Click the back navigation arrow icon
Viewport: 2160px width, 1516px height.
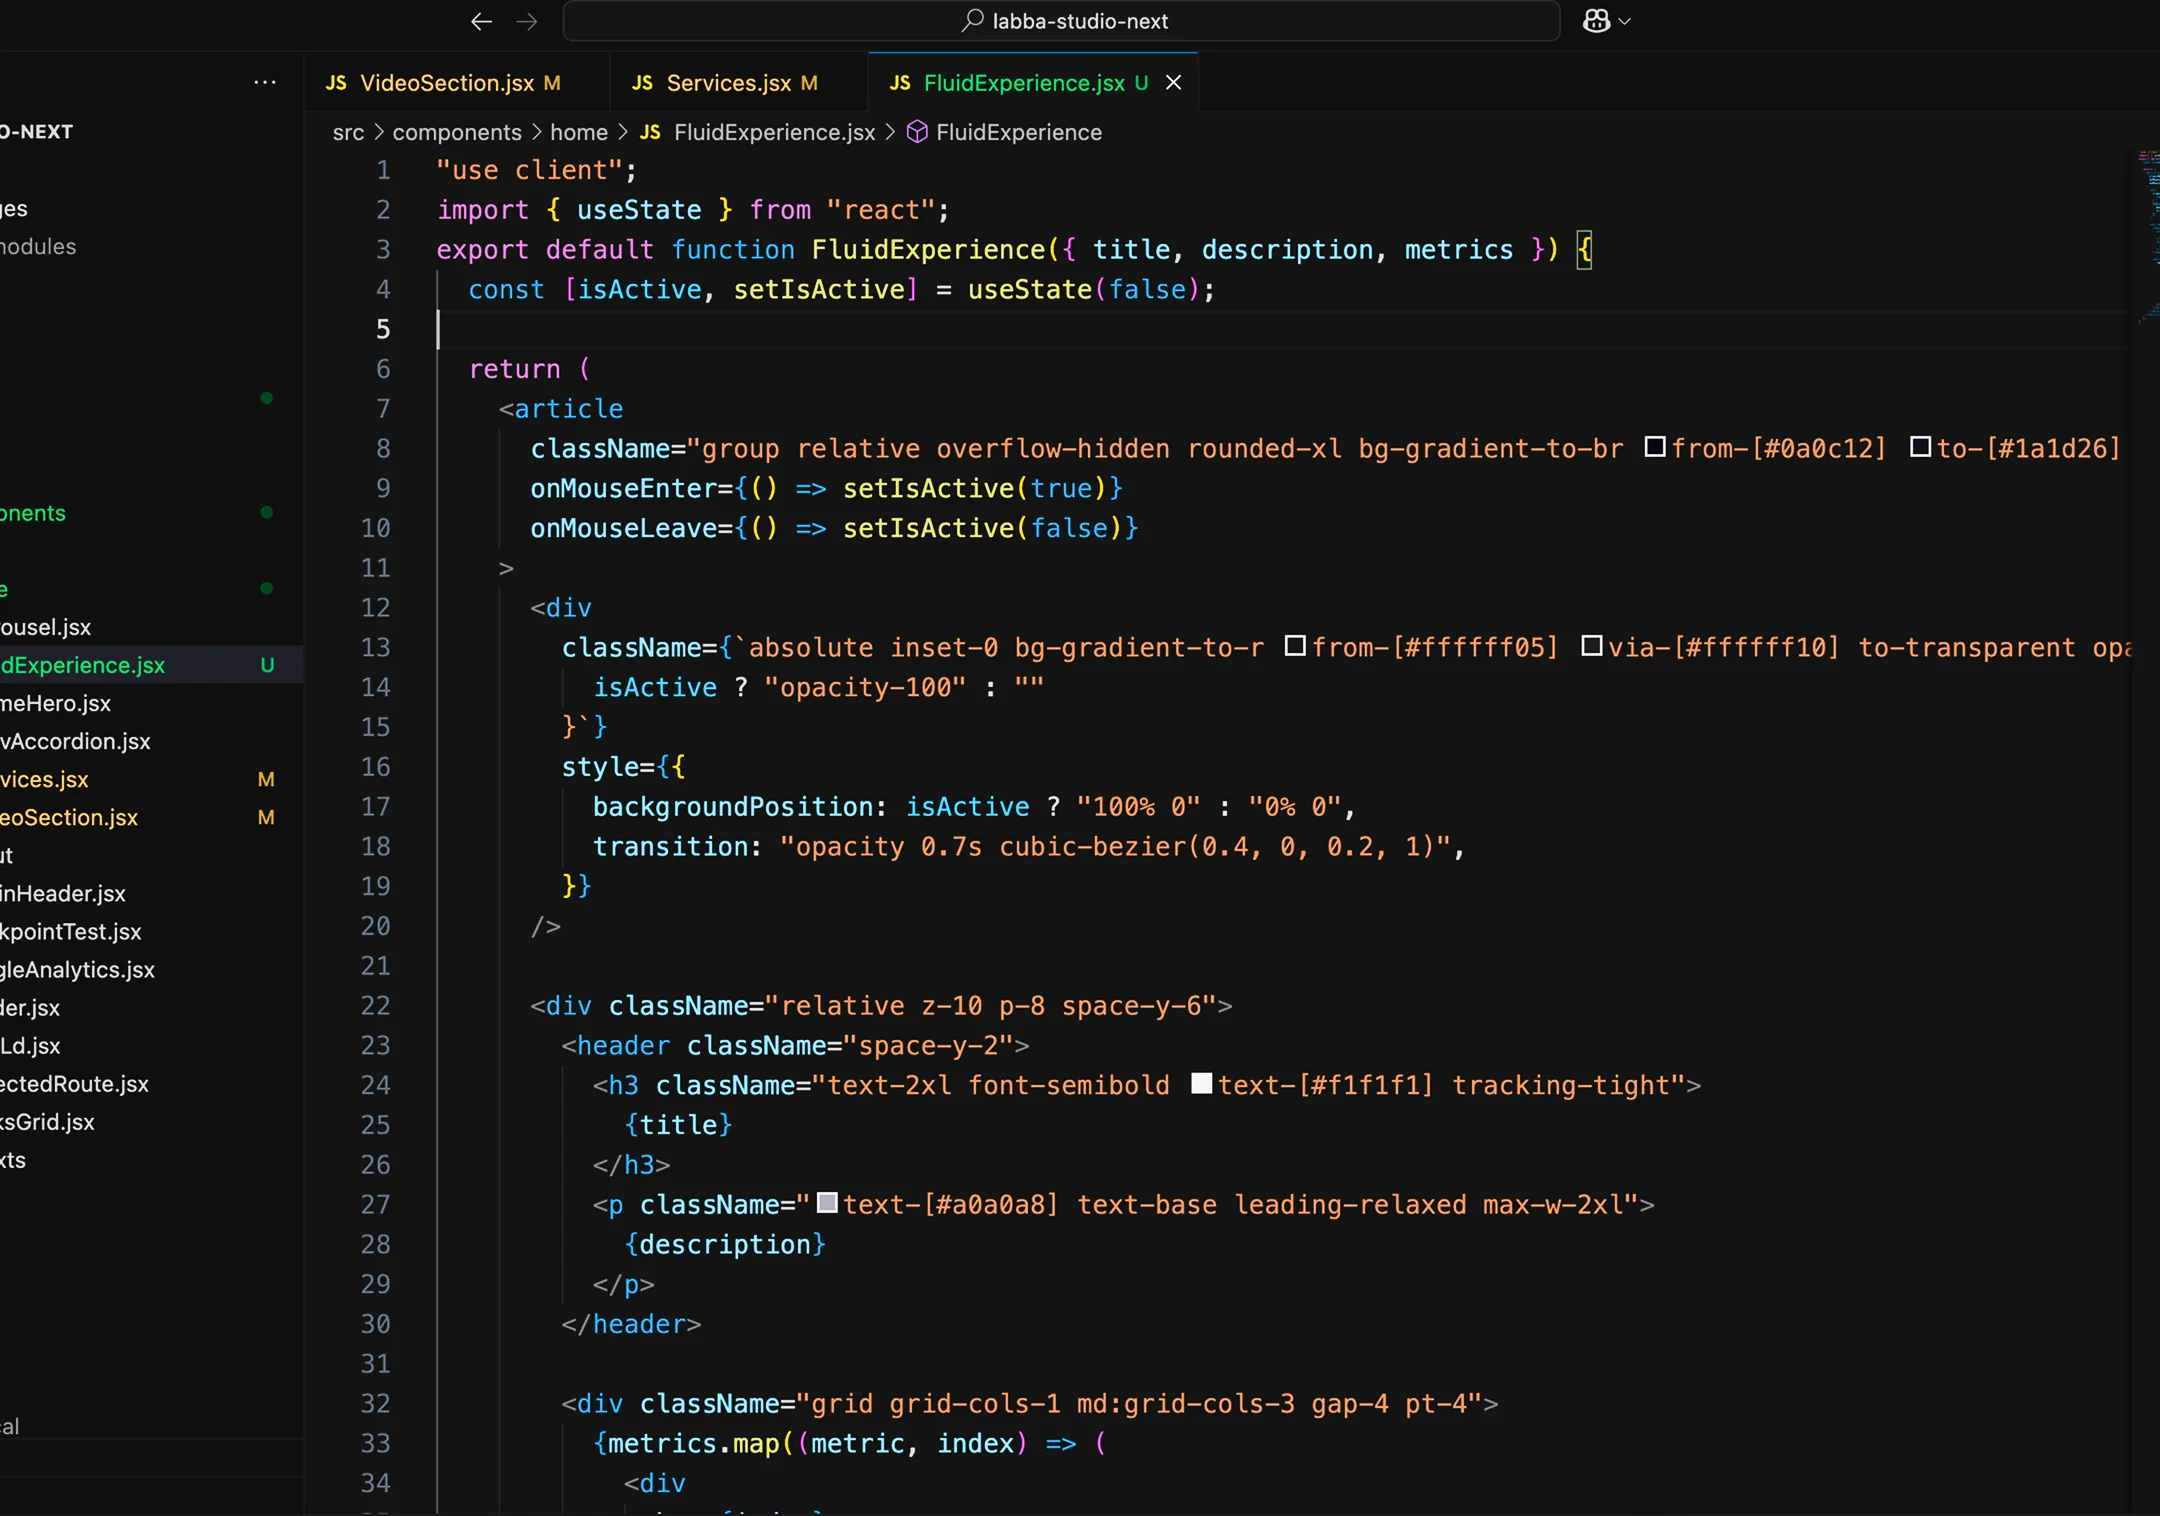481,21
